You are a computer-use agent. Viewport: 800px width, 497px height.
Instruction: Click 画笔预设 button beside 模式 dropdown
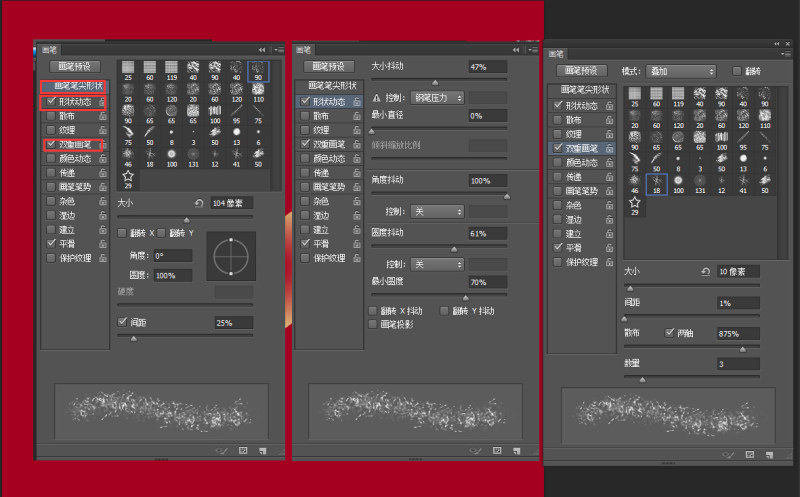[581, 71]
